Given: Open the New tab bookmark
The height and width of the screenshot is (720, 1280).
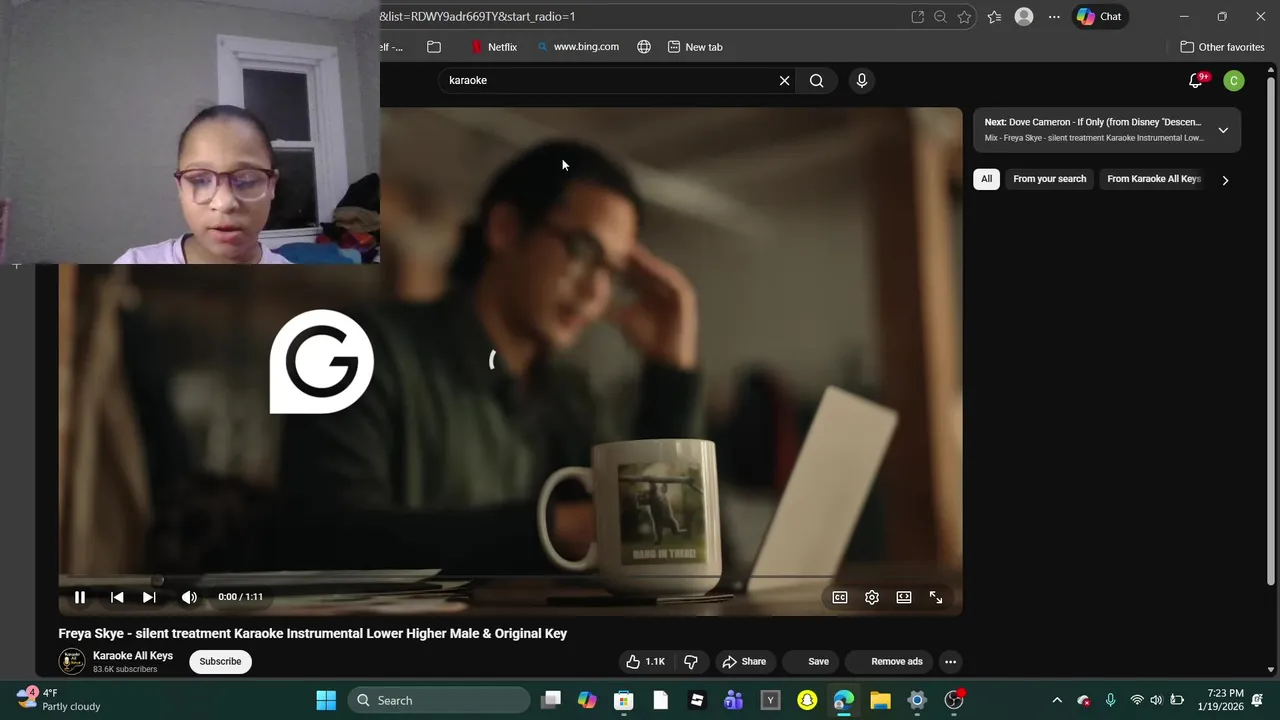Looking at the screenshot, I should coord(695,47).
